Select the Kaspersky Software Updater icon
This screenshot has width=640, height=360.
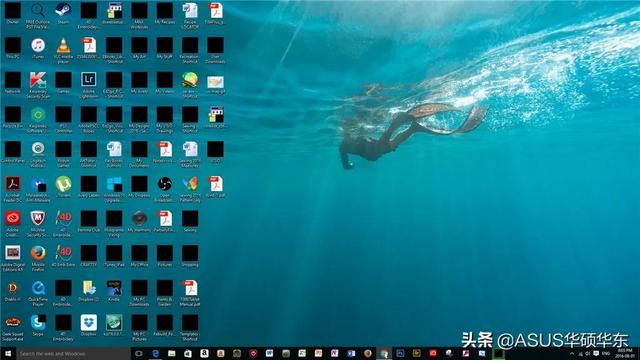tap(38, 115)
